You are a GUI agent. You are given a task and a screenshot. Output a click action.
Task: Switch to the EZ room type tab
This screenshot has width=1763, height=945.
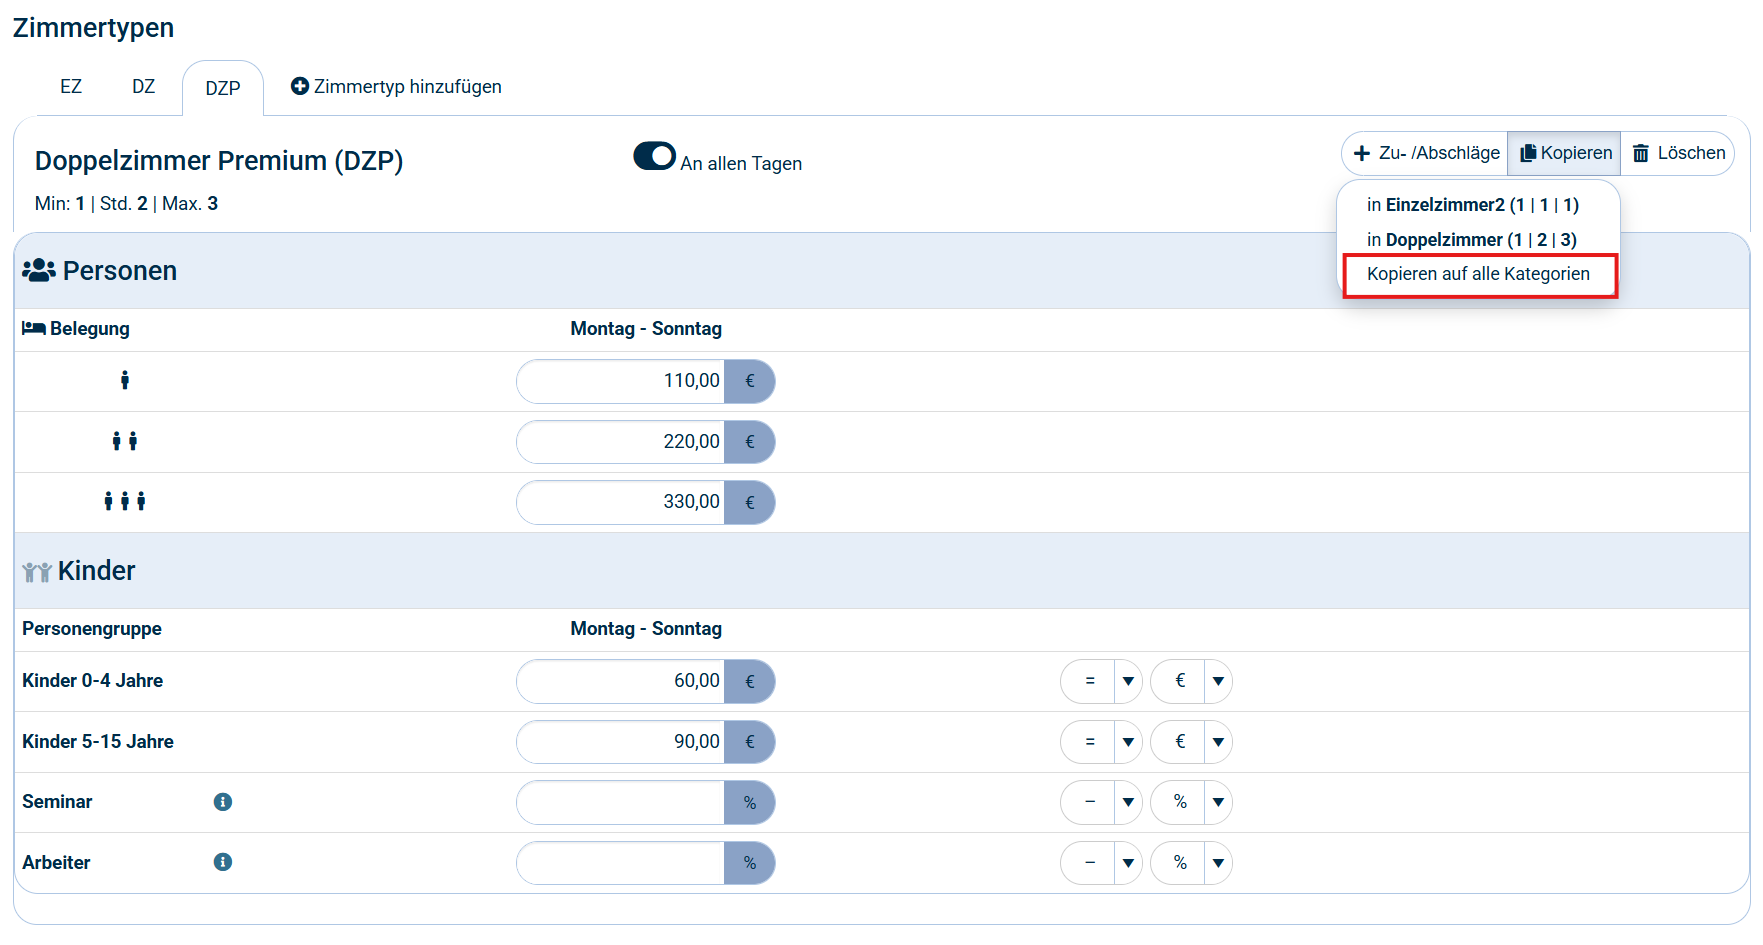(71, 87)
